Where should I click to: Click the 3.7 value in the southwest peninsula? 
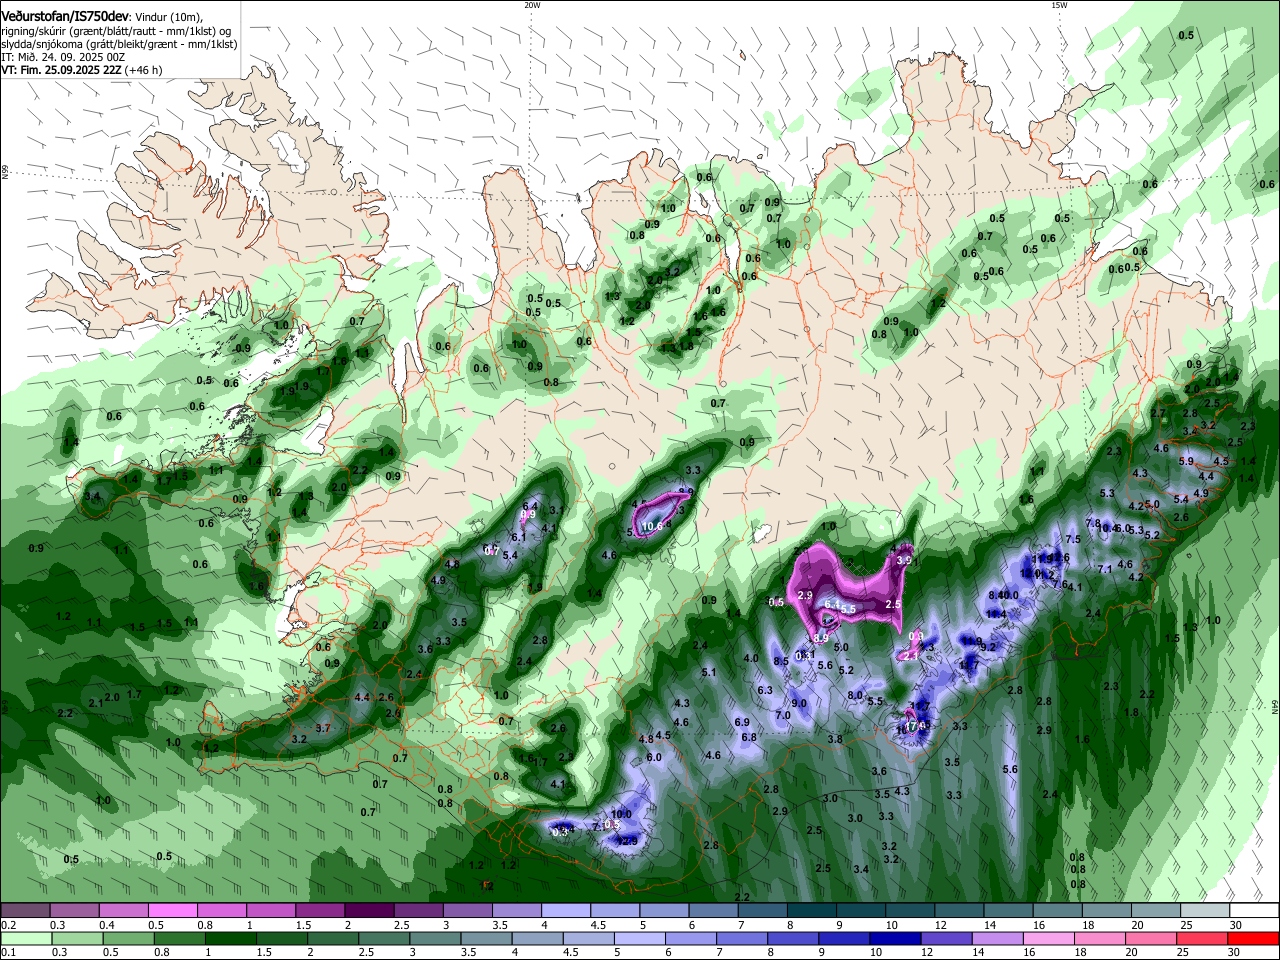[323, 728]
